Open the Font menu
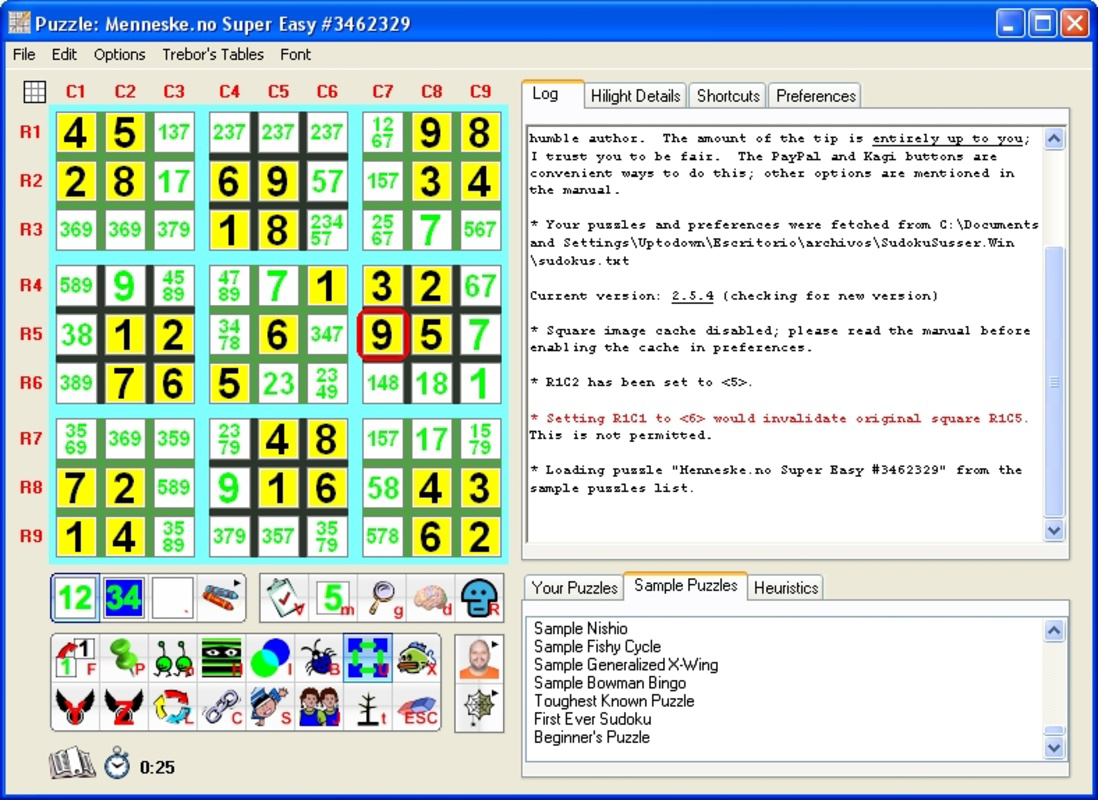1098x800 pixels. 296,55
